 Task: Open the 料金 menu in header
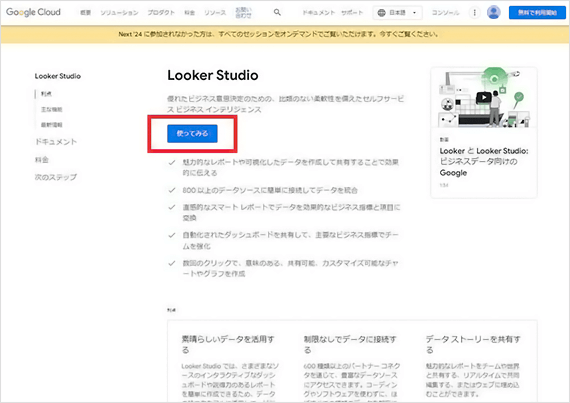coord(189,13)
